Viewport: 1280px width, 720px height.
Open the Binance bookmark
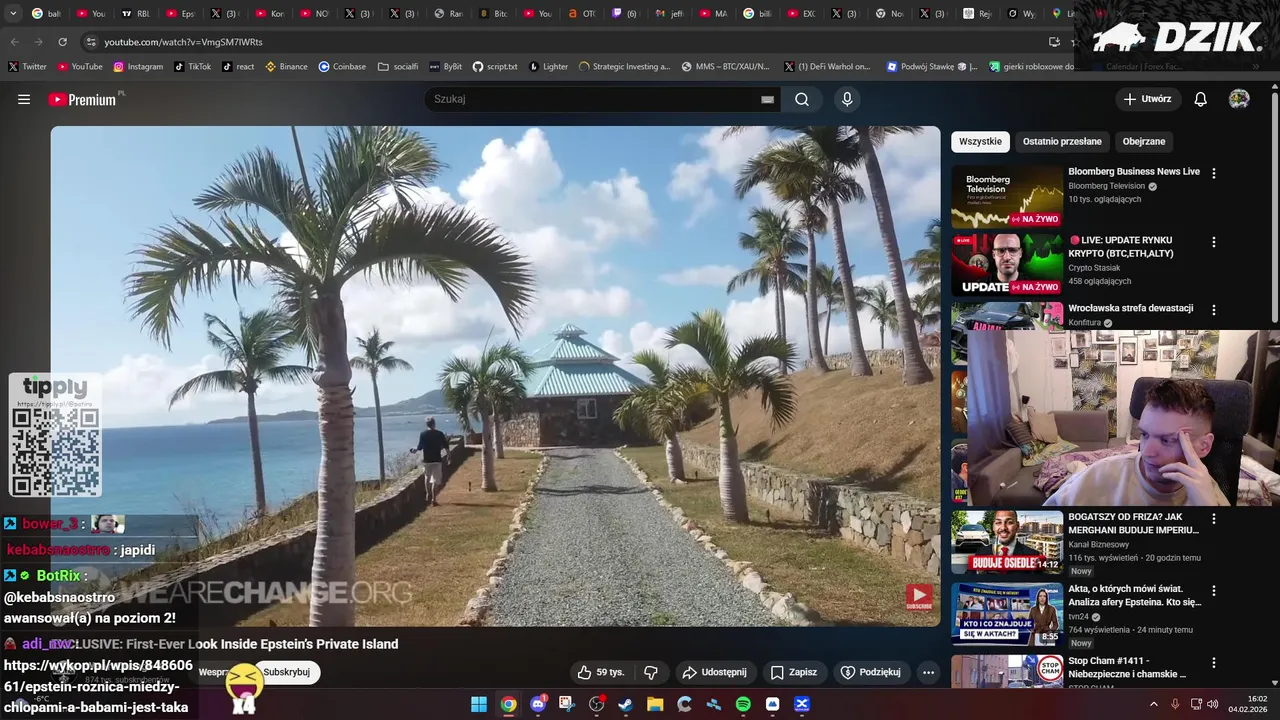click(x=286, y=66)
